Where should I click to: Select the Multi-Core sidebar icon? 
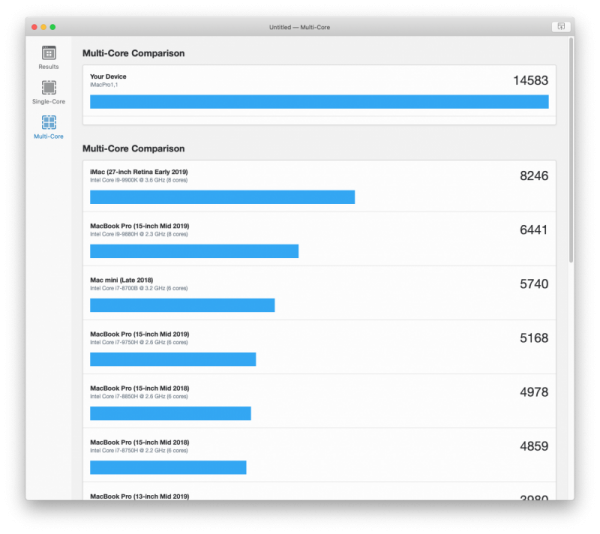(49, 122)
